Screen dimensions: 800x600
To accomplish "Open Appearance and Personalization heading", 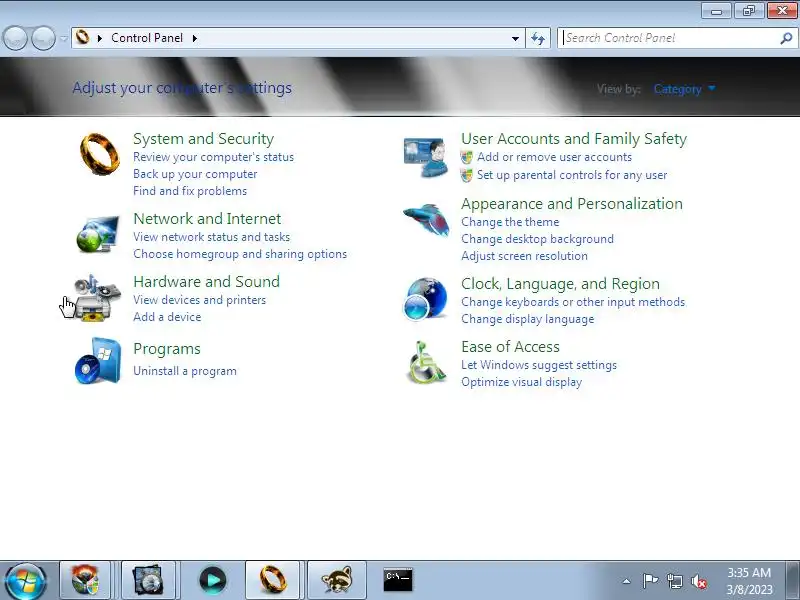I will coord(572,204).
